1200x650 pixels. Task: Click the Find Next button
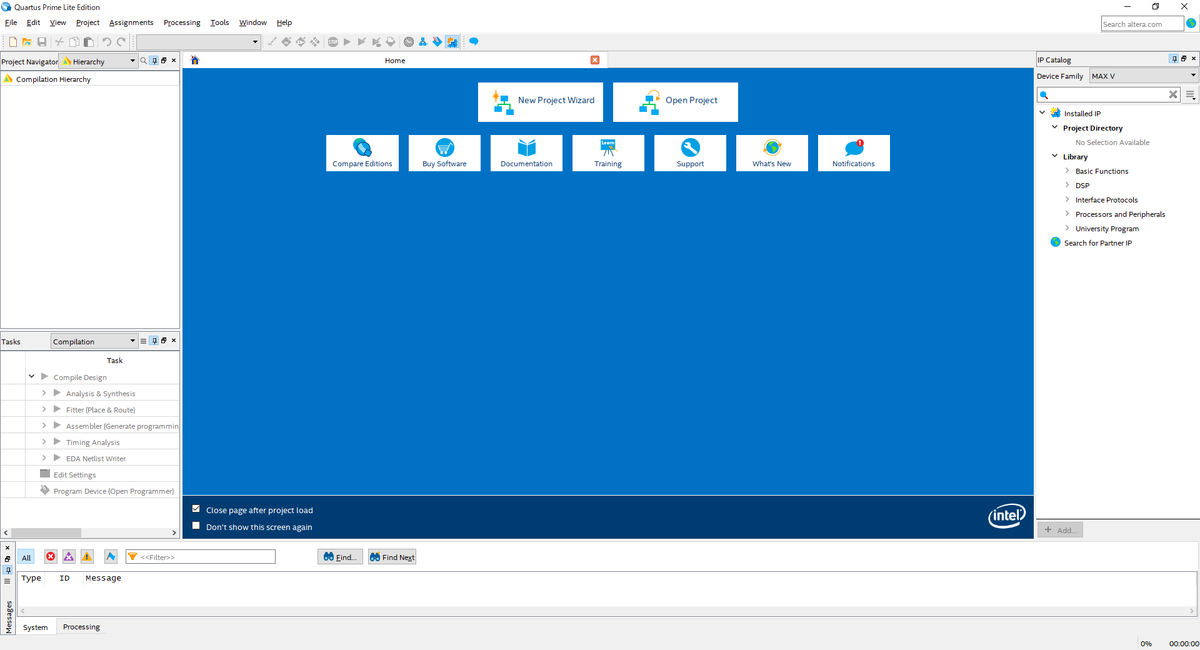point(391,557)
